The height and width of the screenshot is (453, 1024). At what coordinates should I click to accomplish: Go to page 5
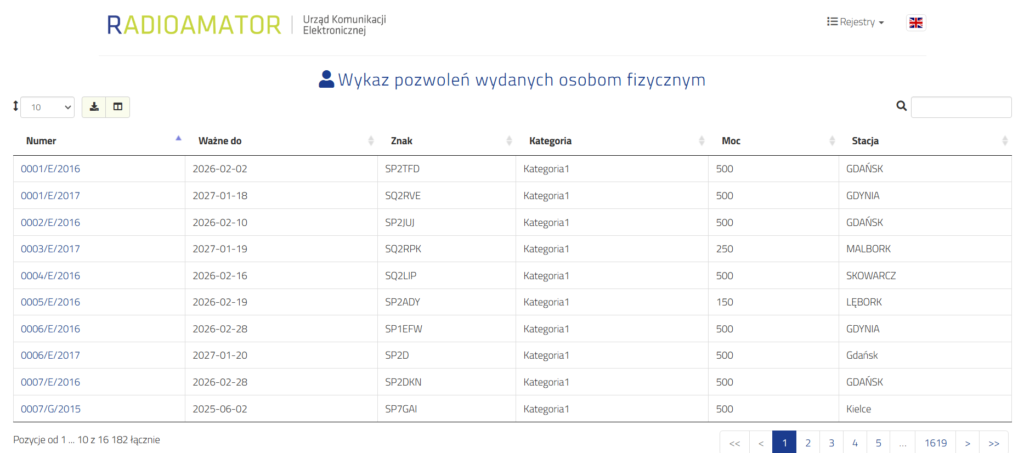point(878,443)
